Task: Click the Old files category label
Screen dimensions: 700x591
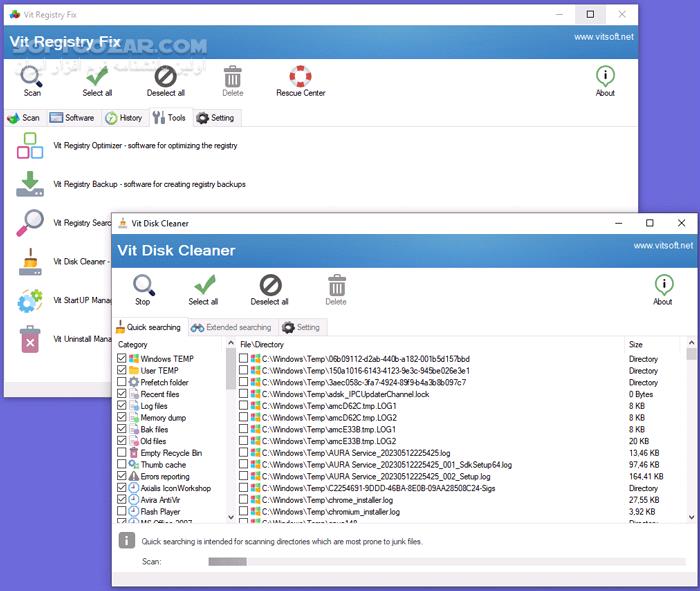Action: (153, 441)
